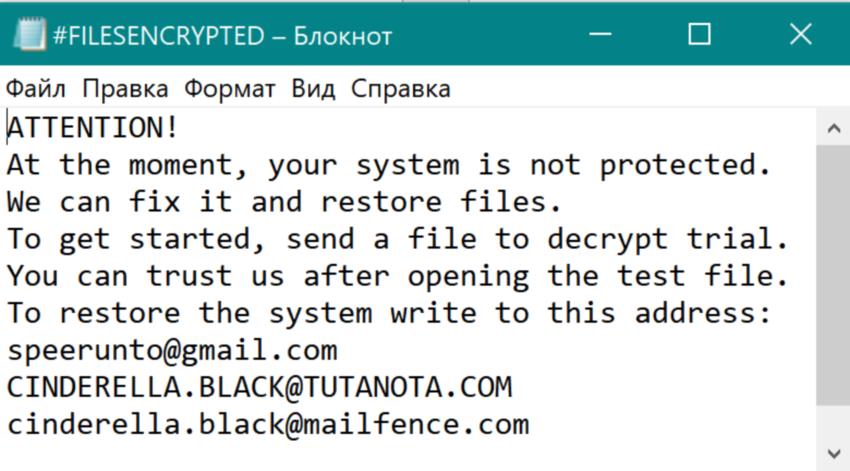The height and width of the screenshot is (471, 850).
Task: Click the scroll up arrow
Action: pyautogui.click(x=832, y=128)
